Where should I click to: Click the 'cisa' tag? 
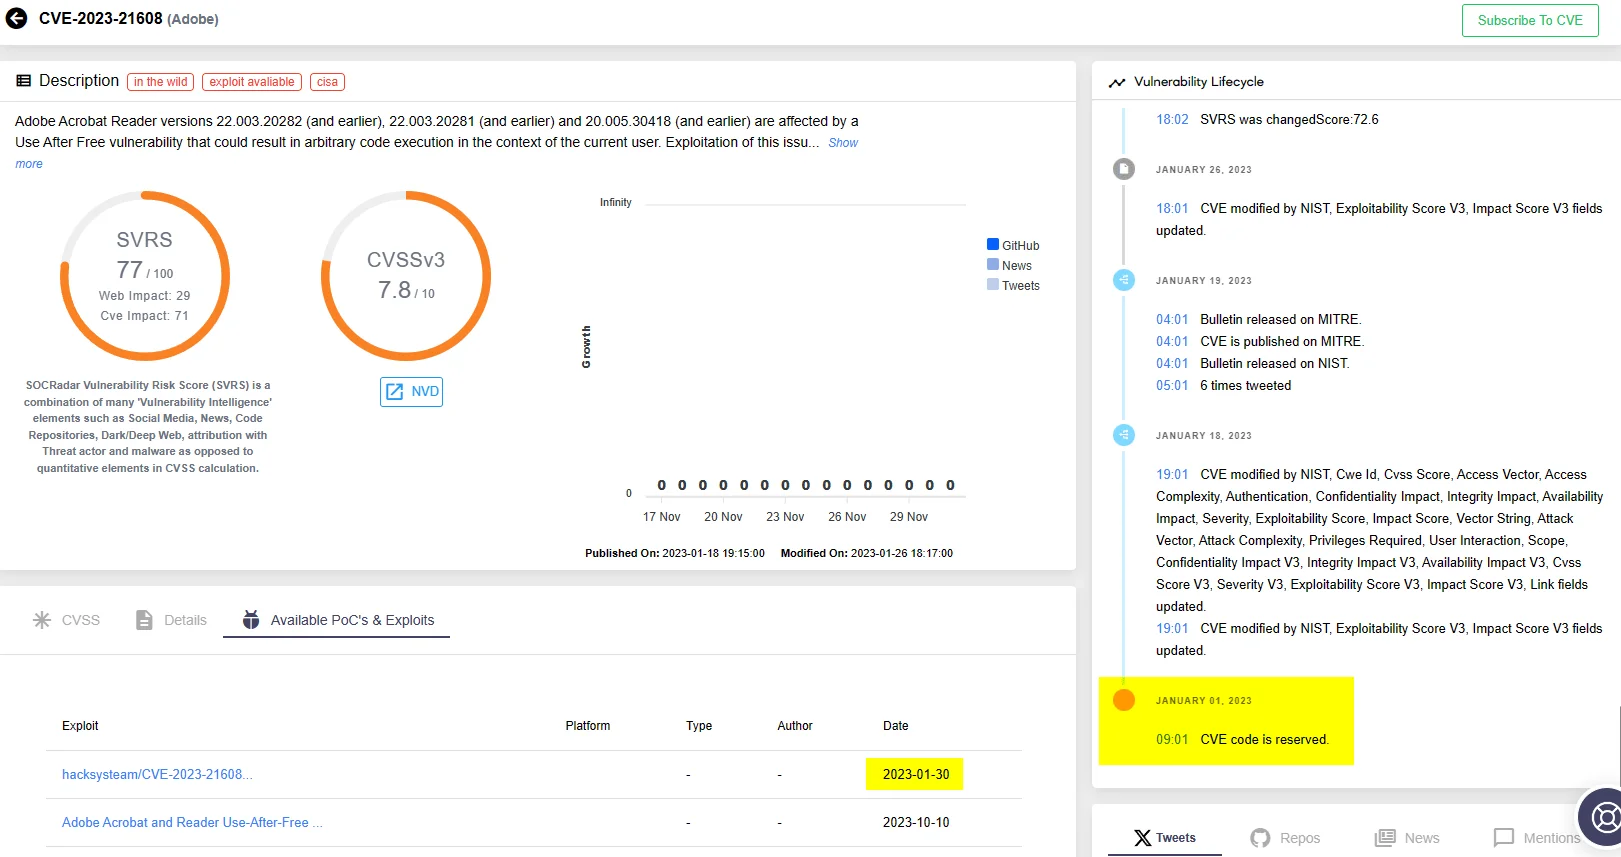click(327, 82)
